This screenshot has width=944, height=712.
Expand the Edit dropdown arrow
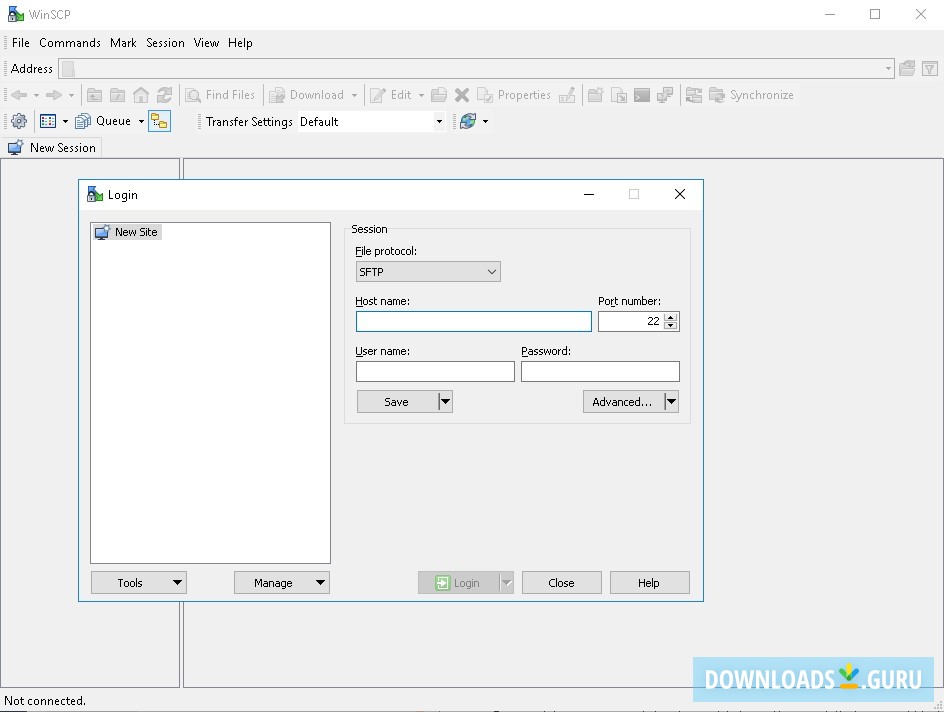[421, 95]
